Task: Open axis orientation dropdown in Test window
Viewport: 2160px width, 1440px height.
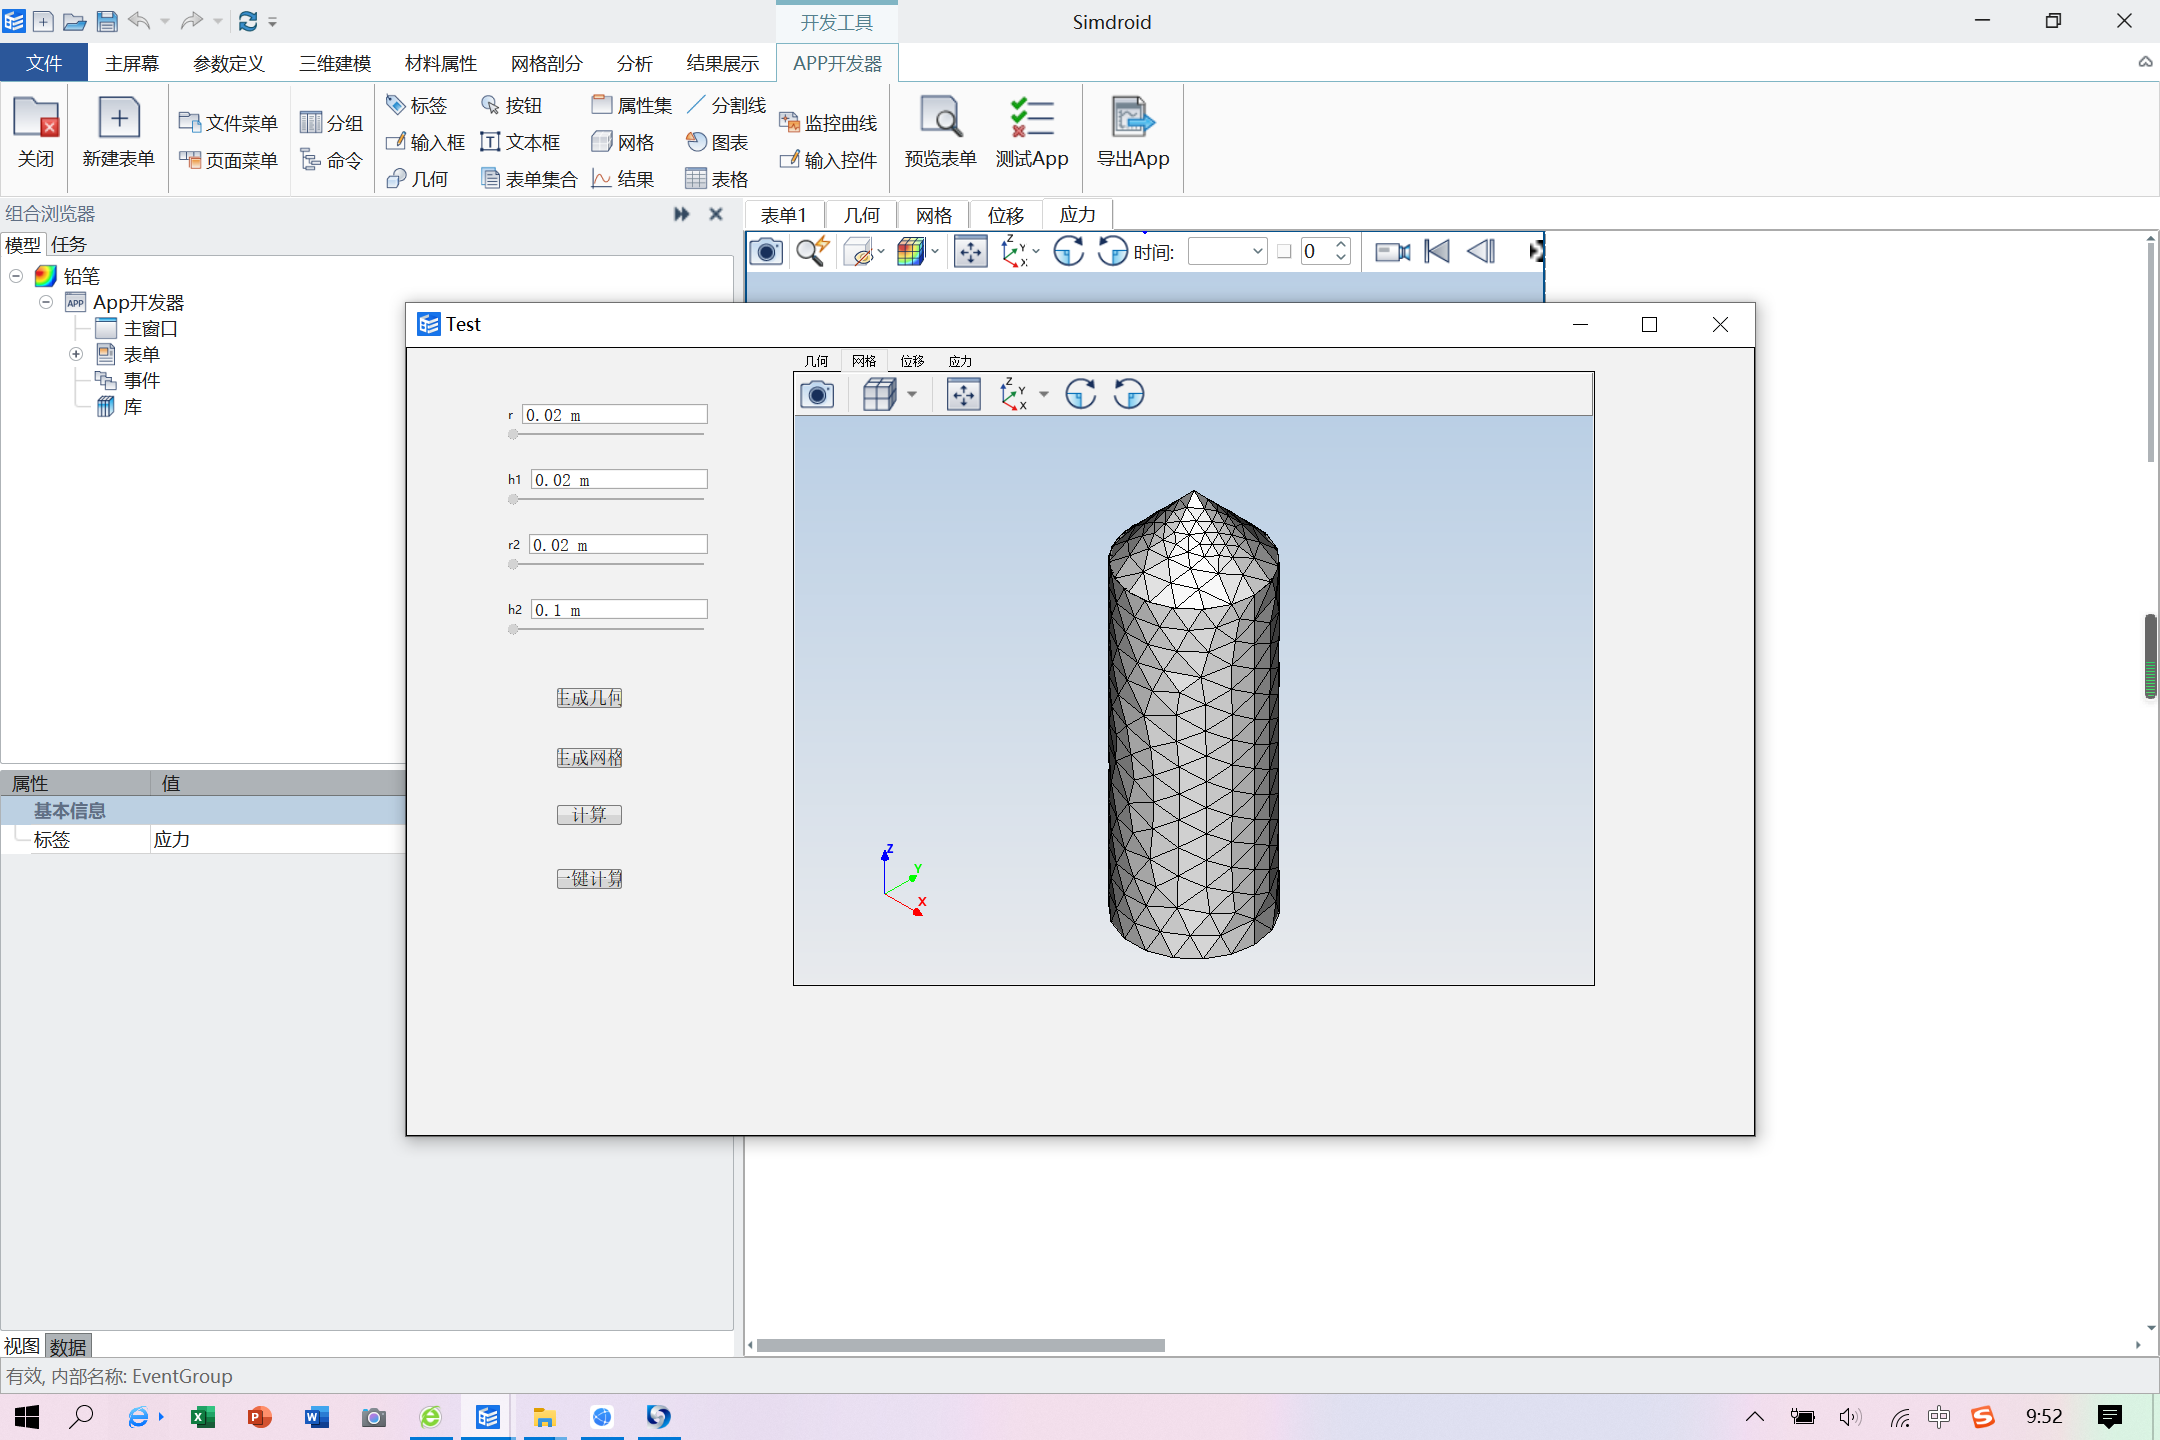Action: click(1044, 394)
